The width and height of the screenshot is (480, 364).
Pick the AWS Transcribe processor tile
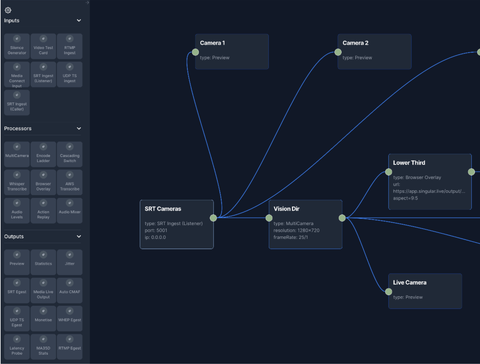coord(70,182)
